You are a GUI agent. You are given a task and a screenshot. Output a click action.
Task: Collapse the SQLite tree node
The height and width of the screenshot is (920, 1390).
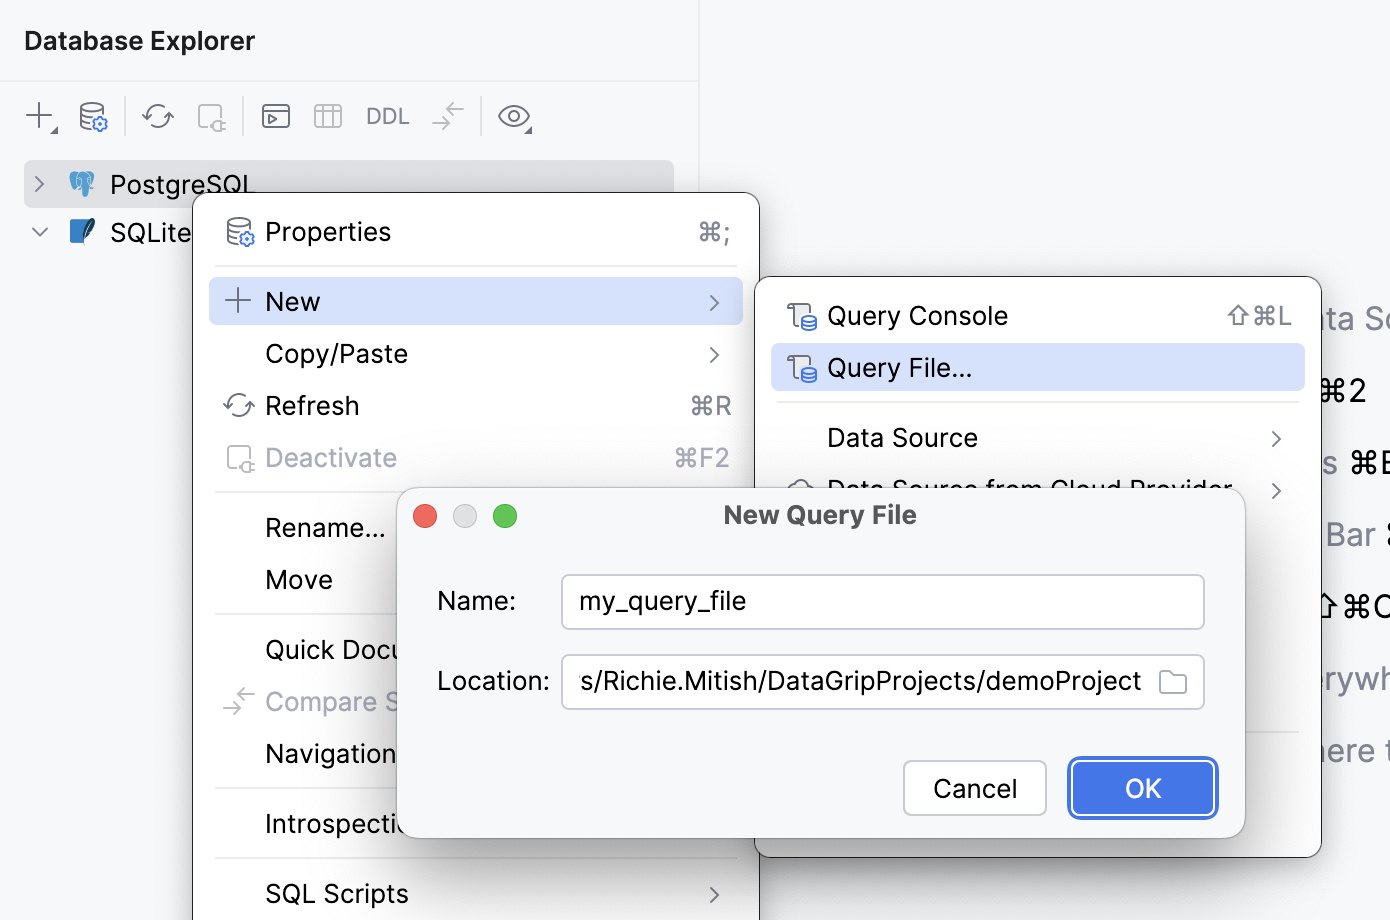tap(39, 230)
